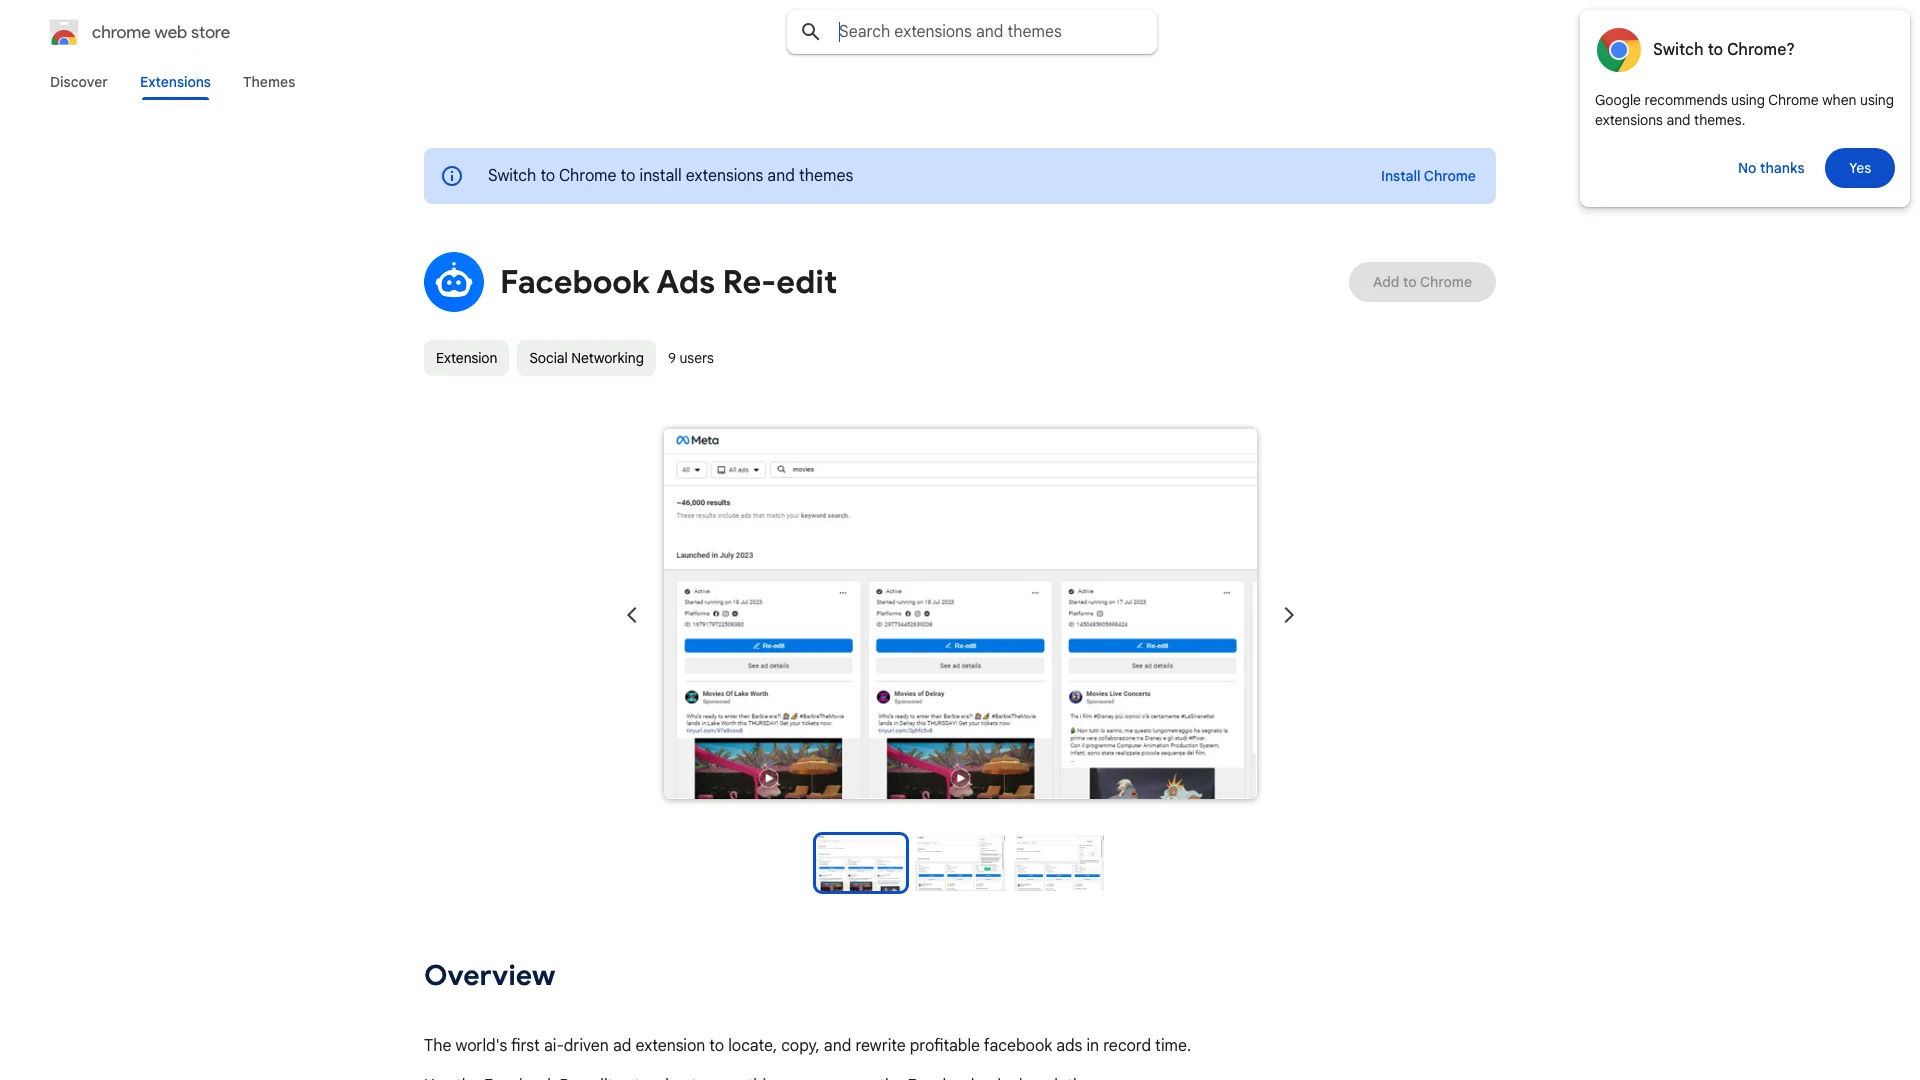Click the Switch to Chrome? popup title

pos(1723,49)
